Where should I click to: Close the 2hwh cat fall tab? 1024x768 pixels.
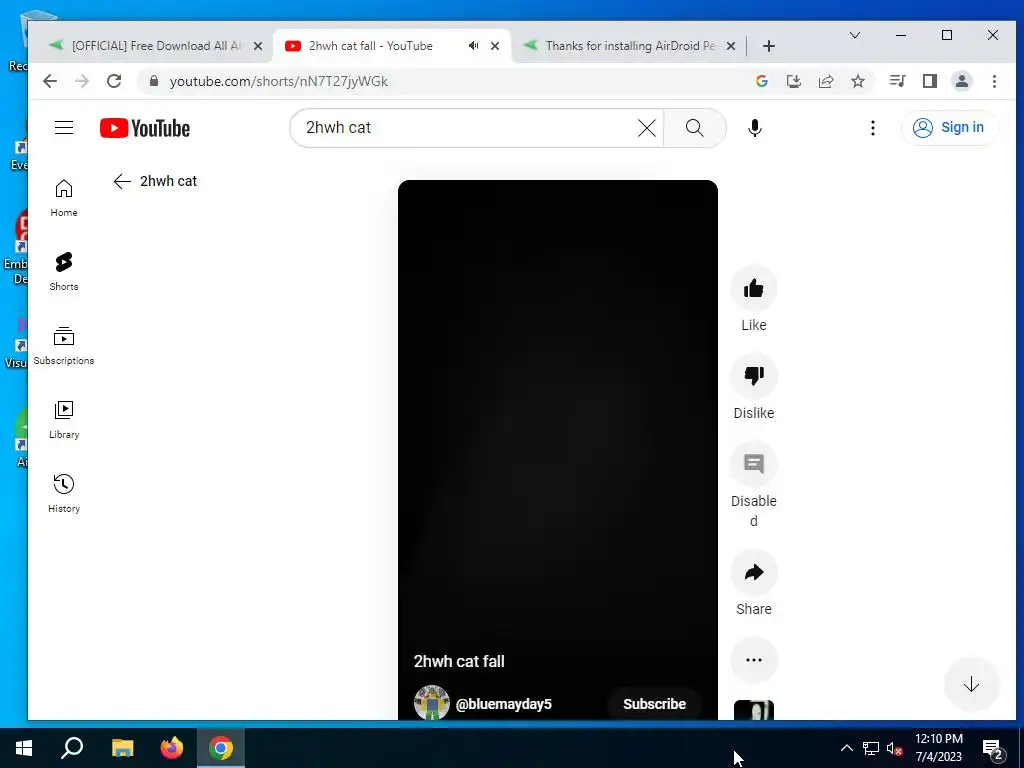pyautogui.click(x=495, y=46)
